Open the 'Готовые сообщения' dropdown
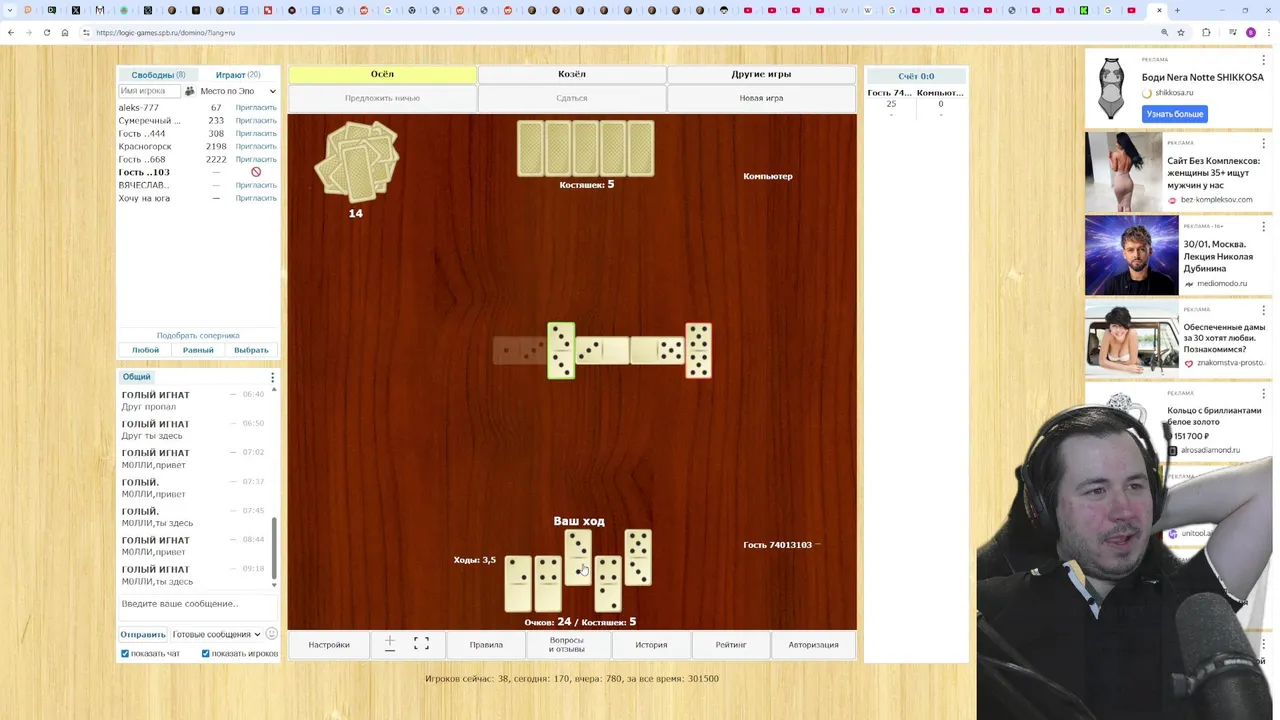 (x=216, y=634)
